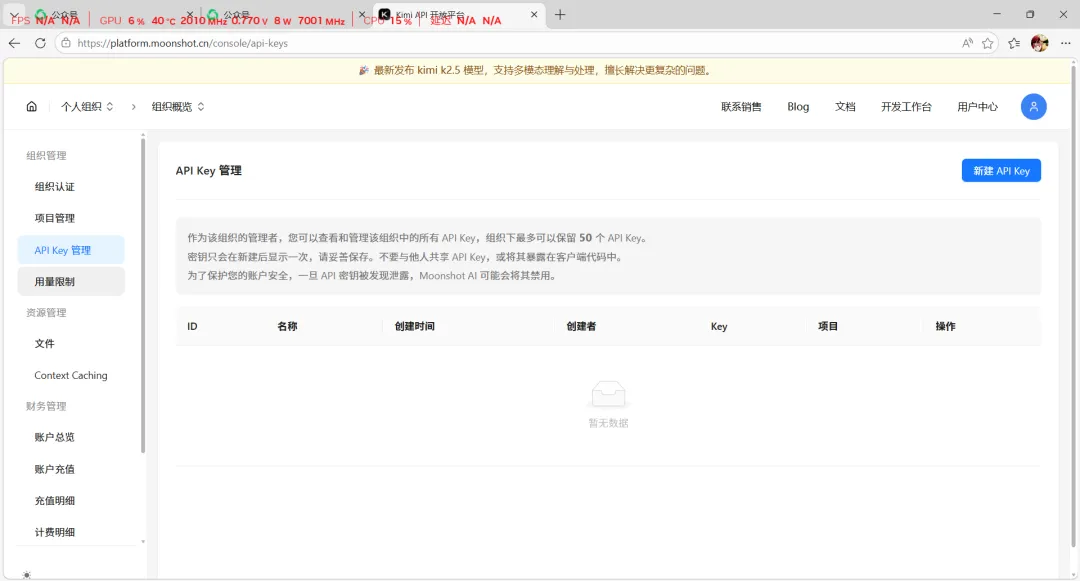
Task: Open a new browser tab
Action: point(560,14)
